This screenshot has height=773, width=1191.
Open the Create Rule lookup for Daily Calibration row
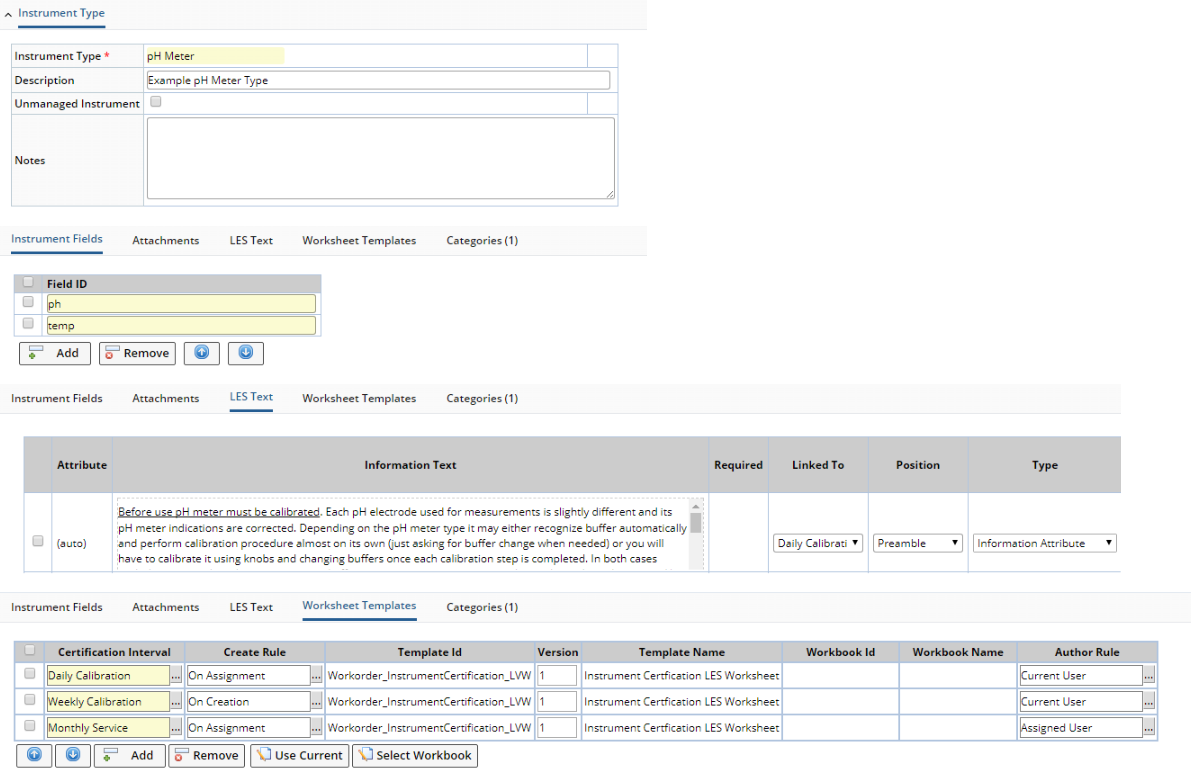(x=317, y=675)
